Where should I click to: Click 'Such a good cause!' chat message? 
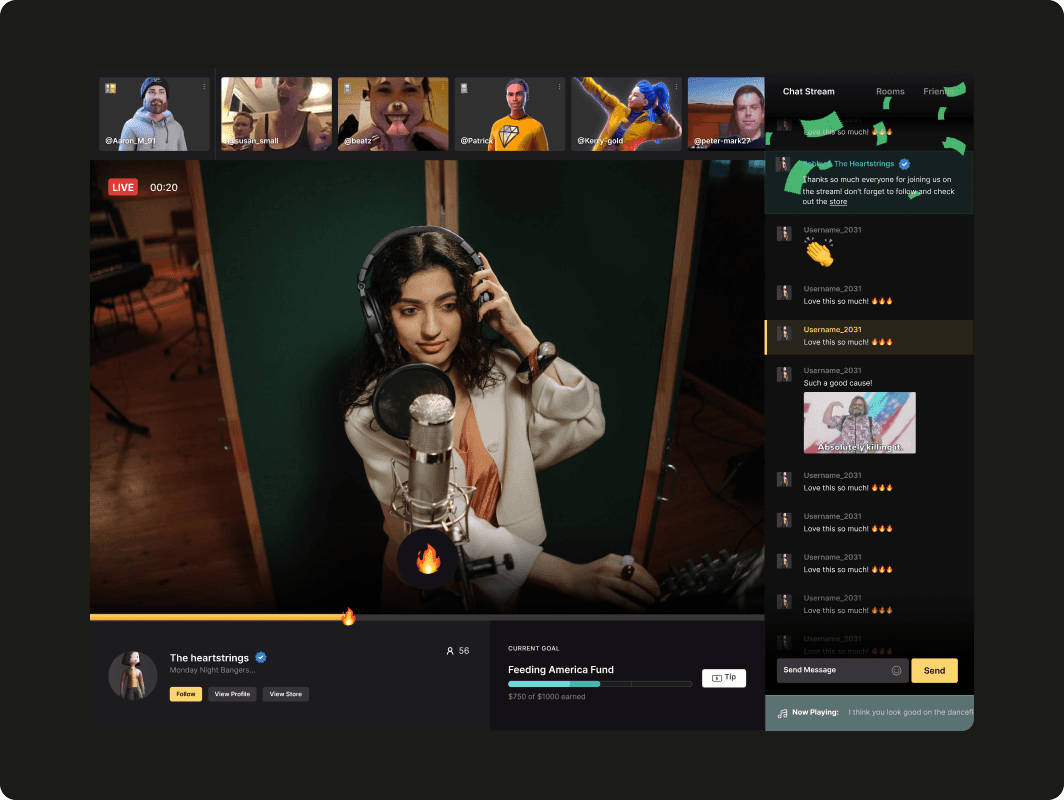pos(838,383)
